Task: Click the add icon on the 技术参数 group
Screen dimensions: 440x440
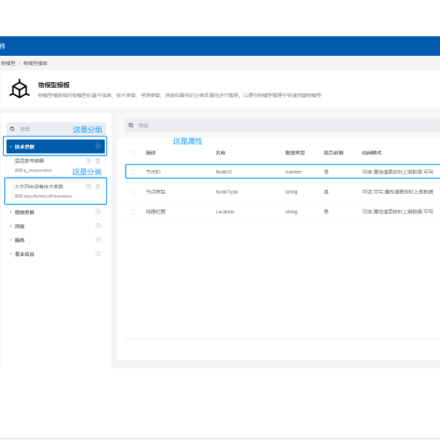Action: [x=98, y=146]
